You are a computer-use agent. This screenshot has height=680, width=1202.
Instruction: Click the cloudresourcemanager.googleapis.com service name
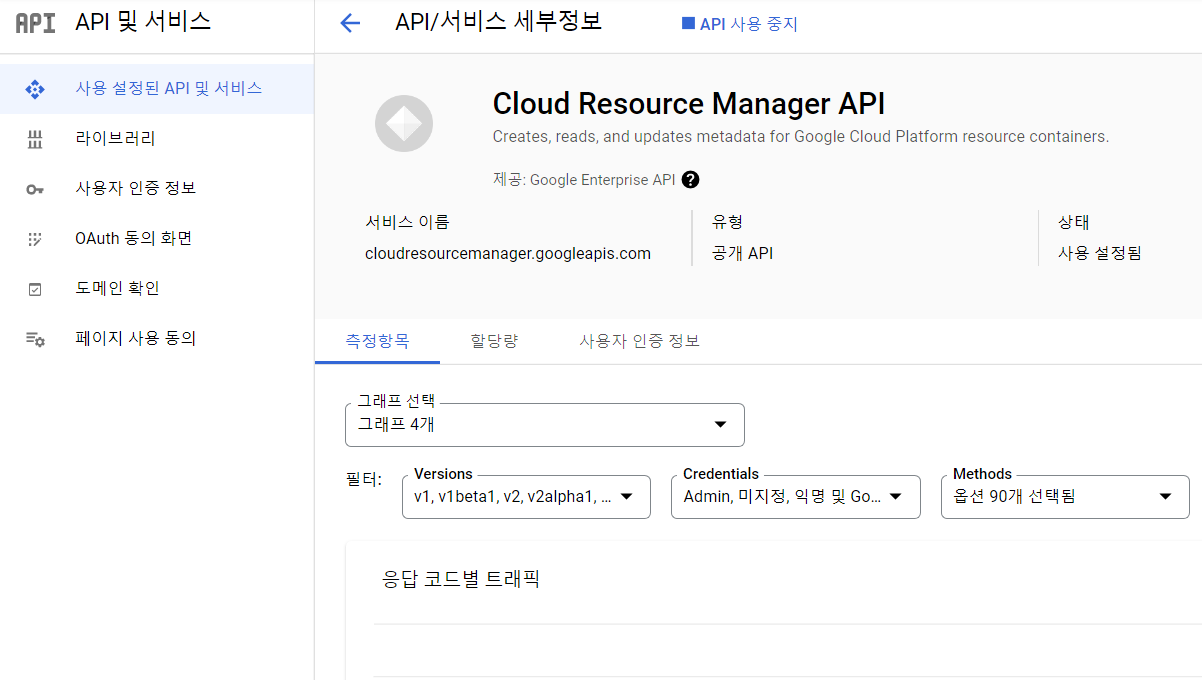[x=508, y=254]
